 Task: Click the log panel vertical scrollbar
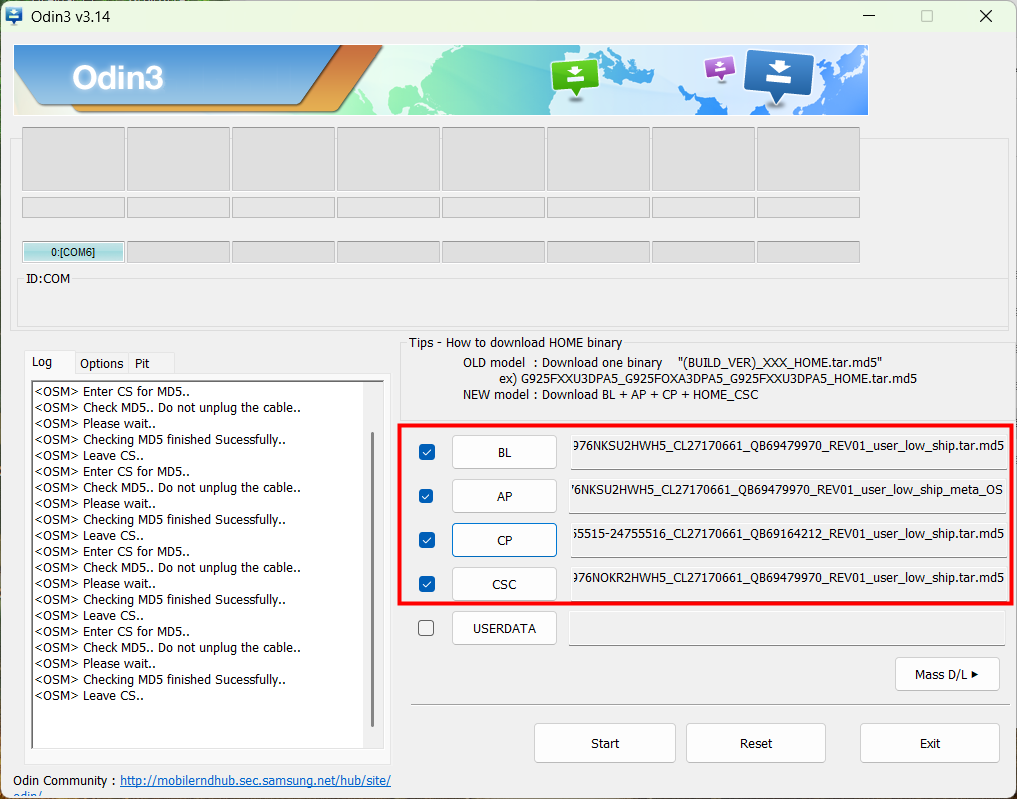click(372, 578)
